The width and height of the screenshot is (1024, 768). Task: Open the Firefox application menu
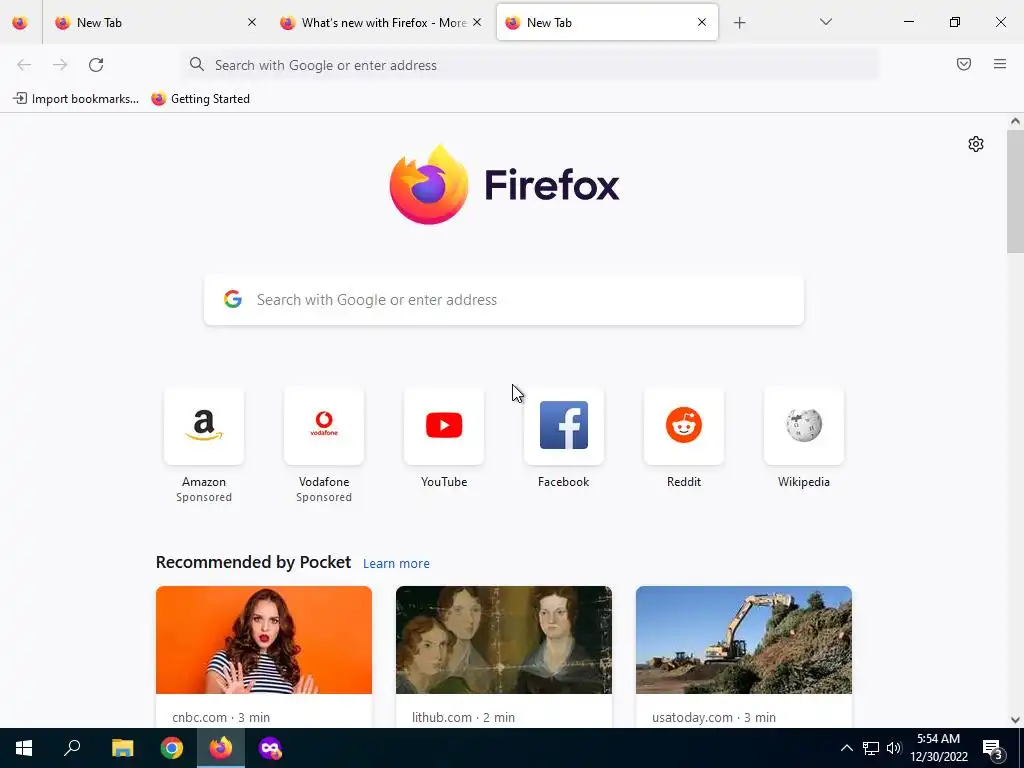1000,64
